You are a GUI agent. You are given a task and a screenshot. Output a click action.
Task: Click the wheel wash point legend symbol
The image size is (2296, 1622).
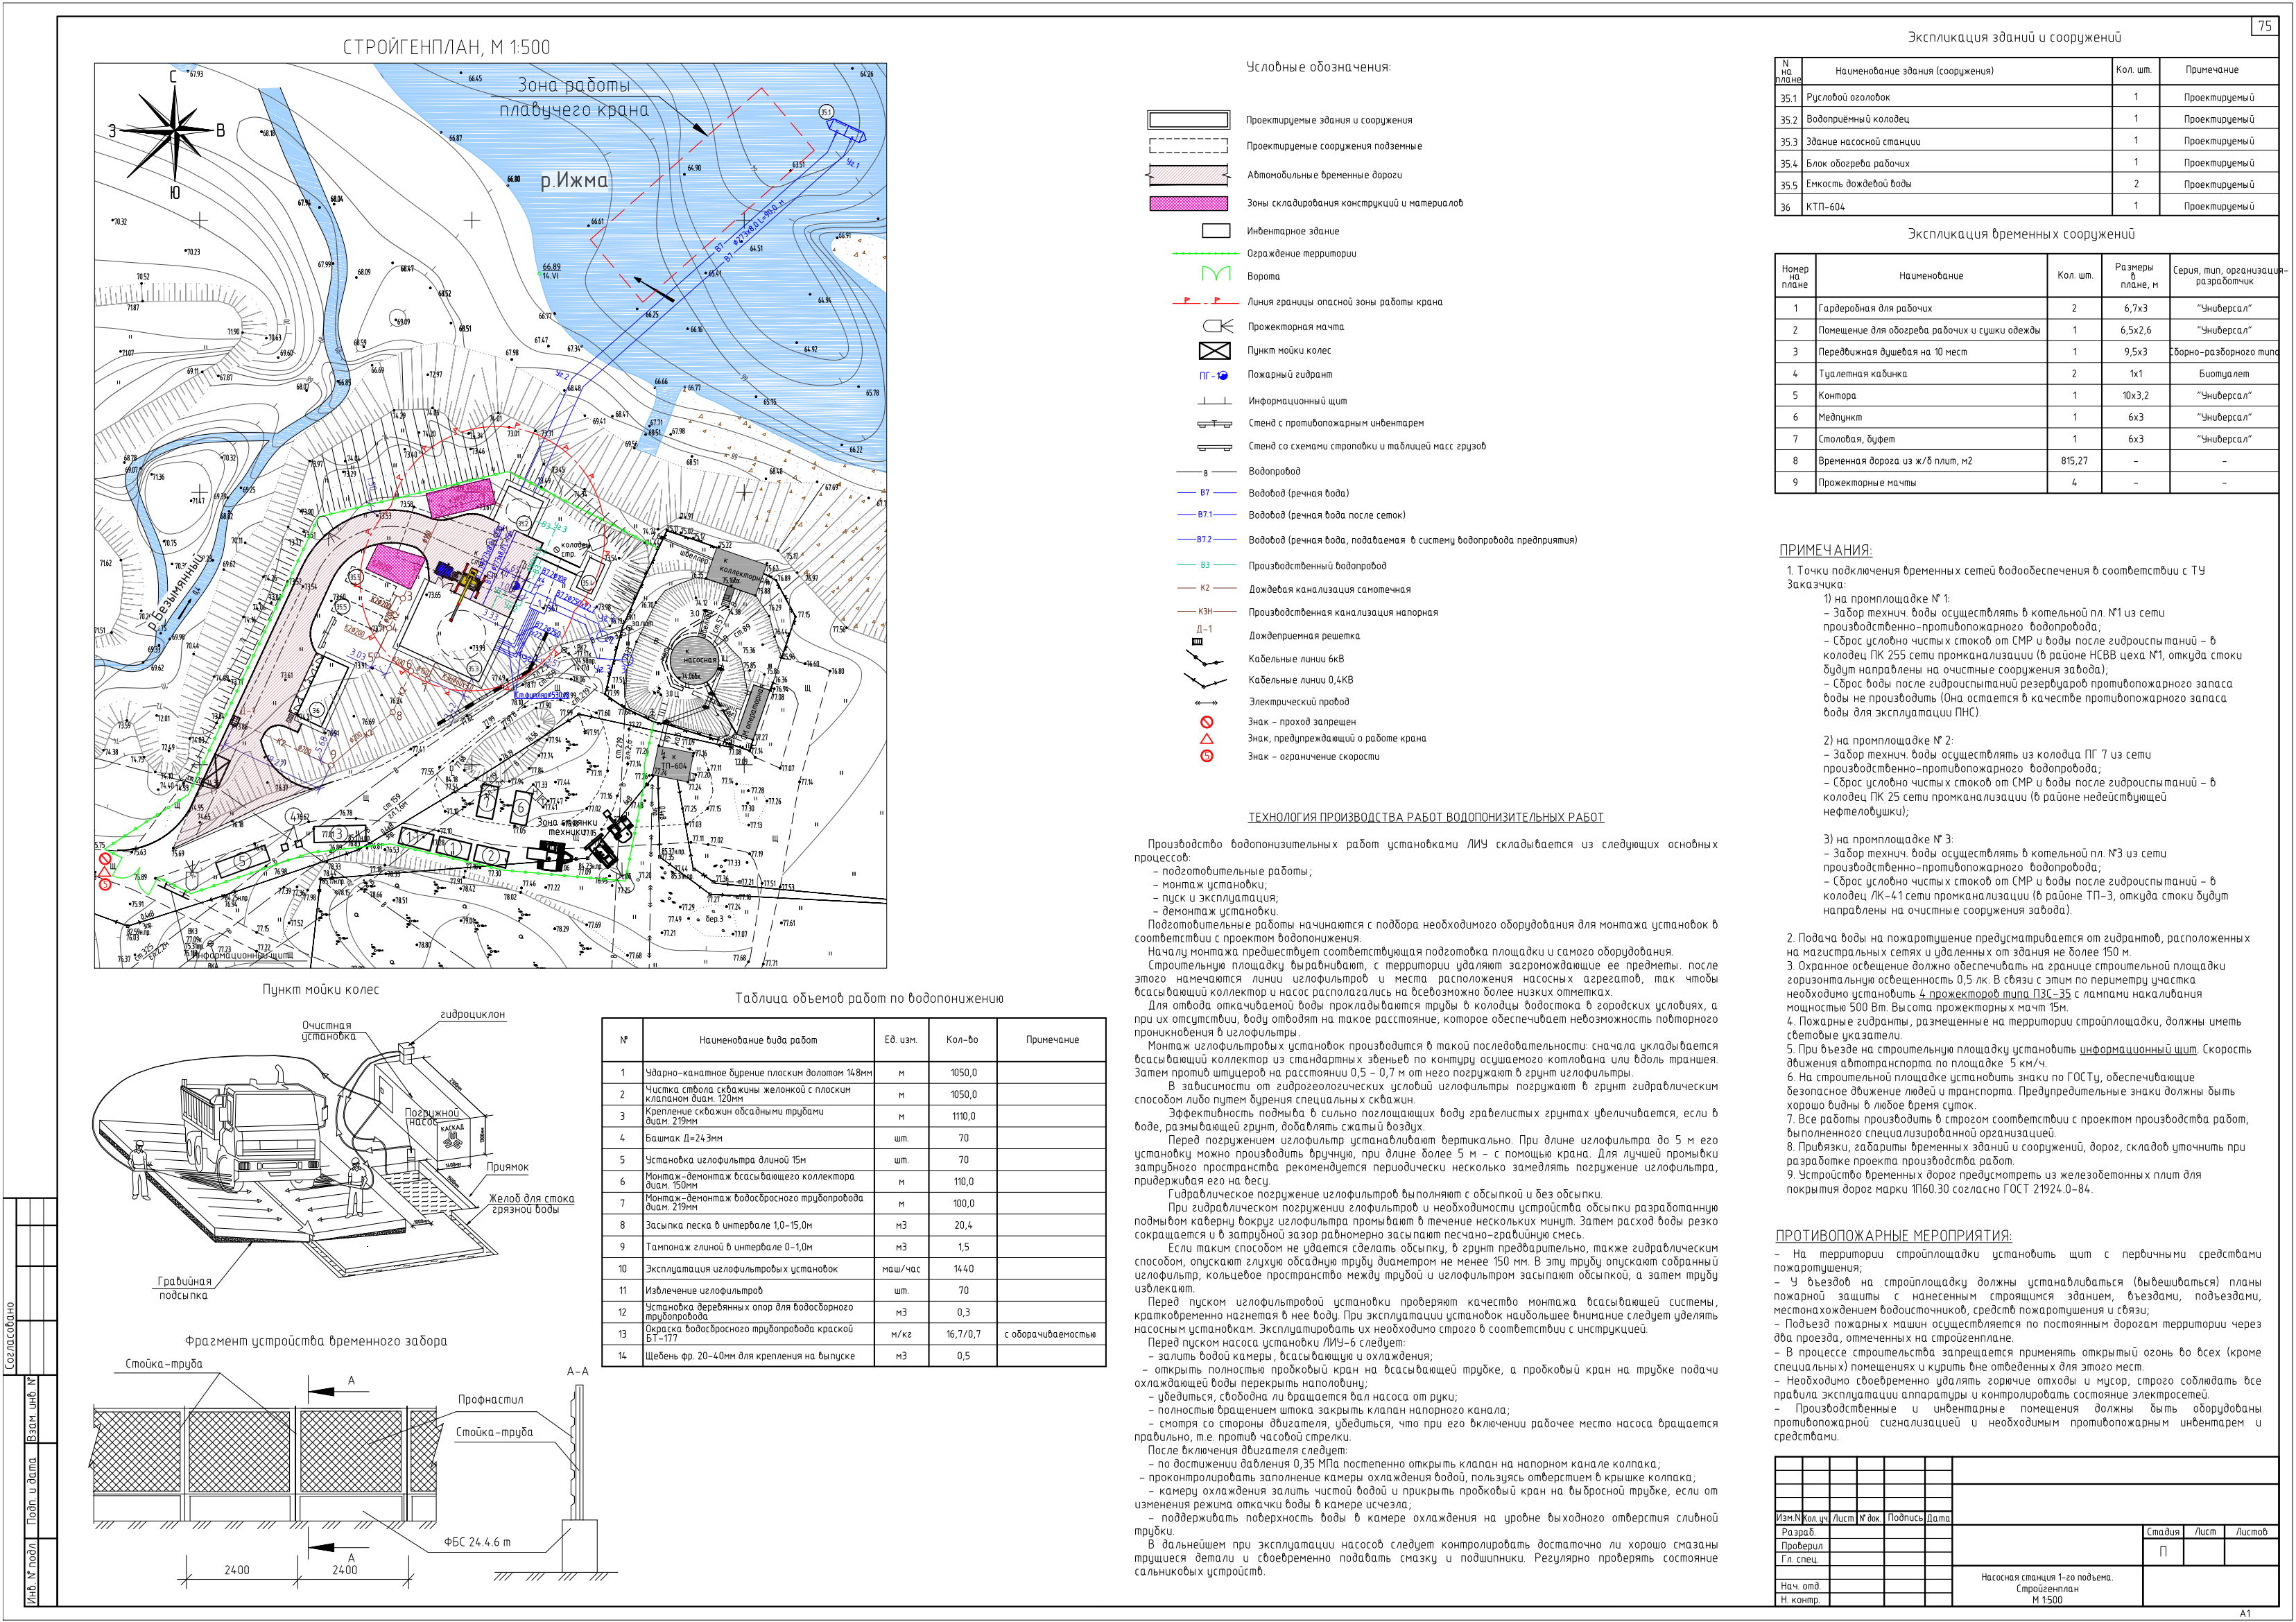click(1214, 351)
